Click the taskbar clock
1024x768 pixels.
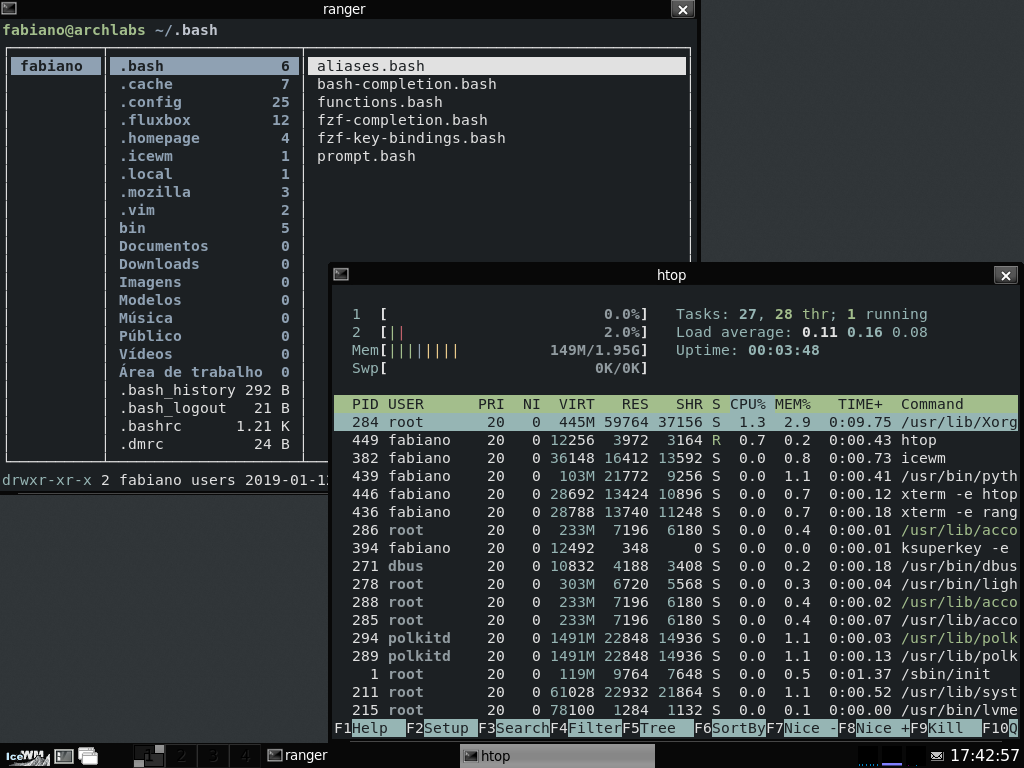point(984,756)
